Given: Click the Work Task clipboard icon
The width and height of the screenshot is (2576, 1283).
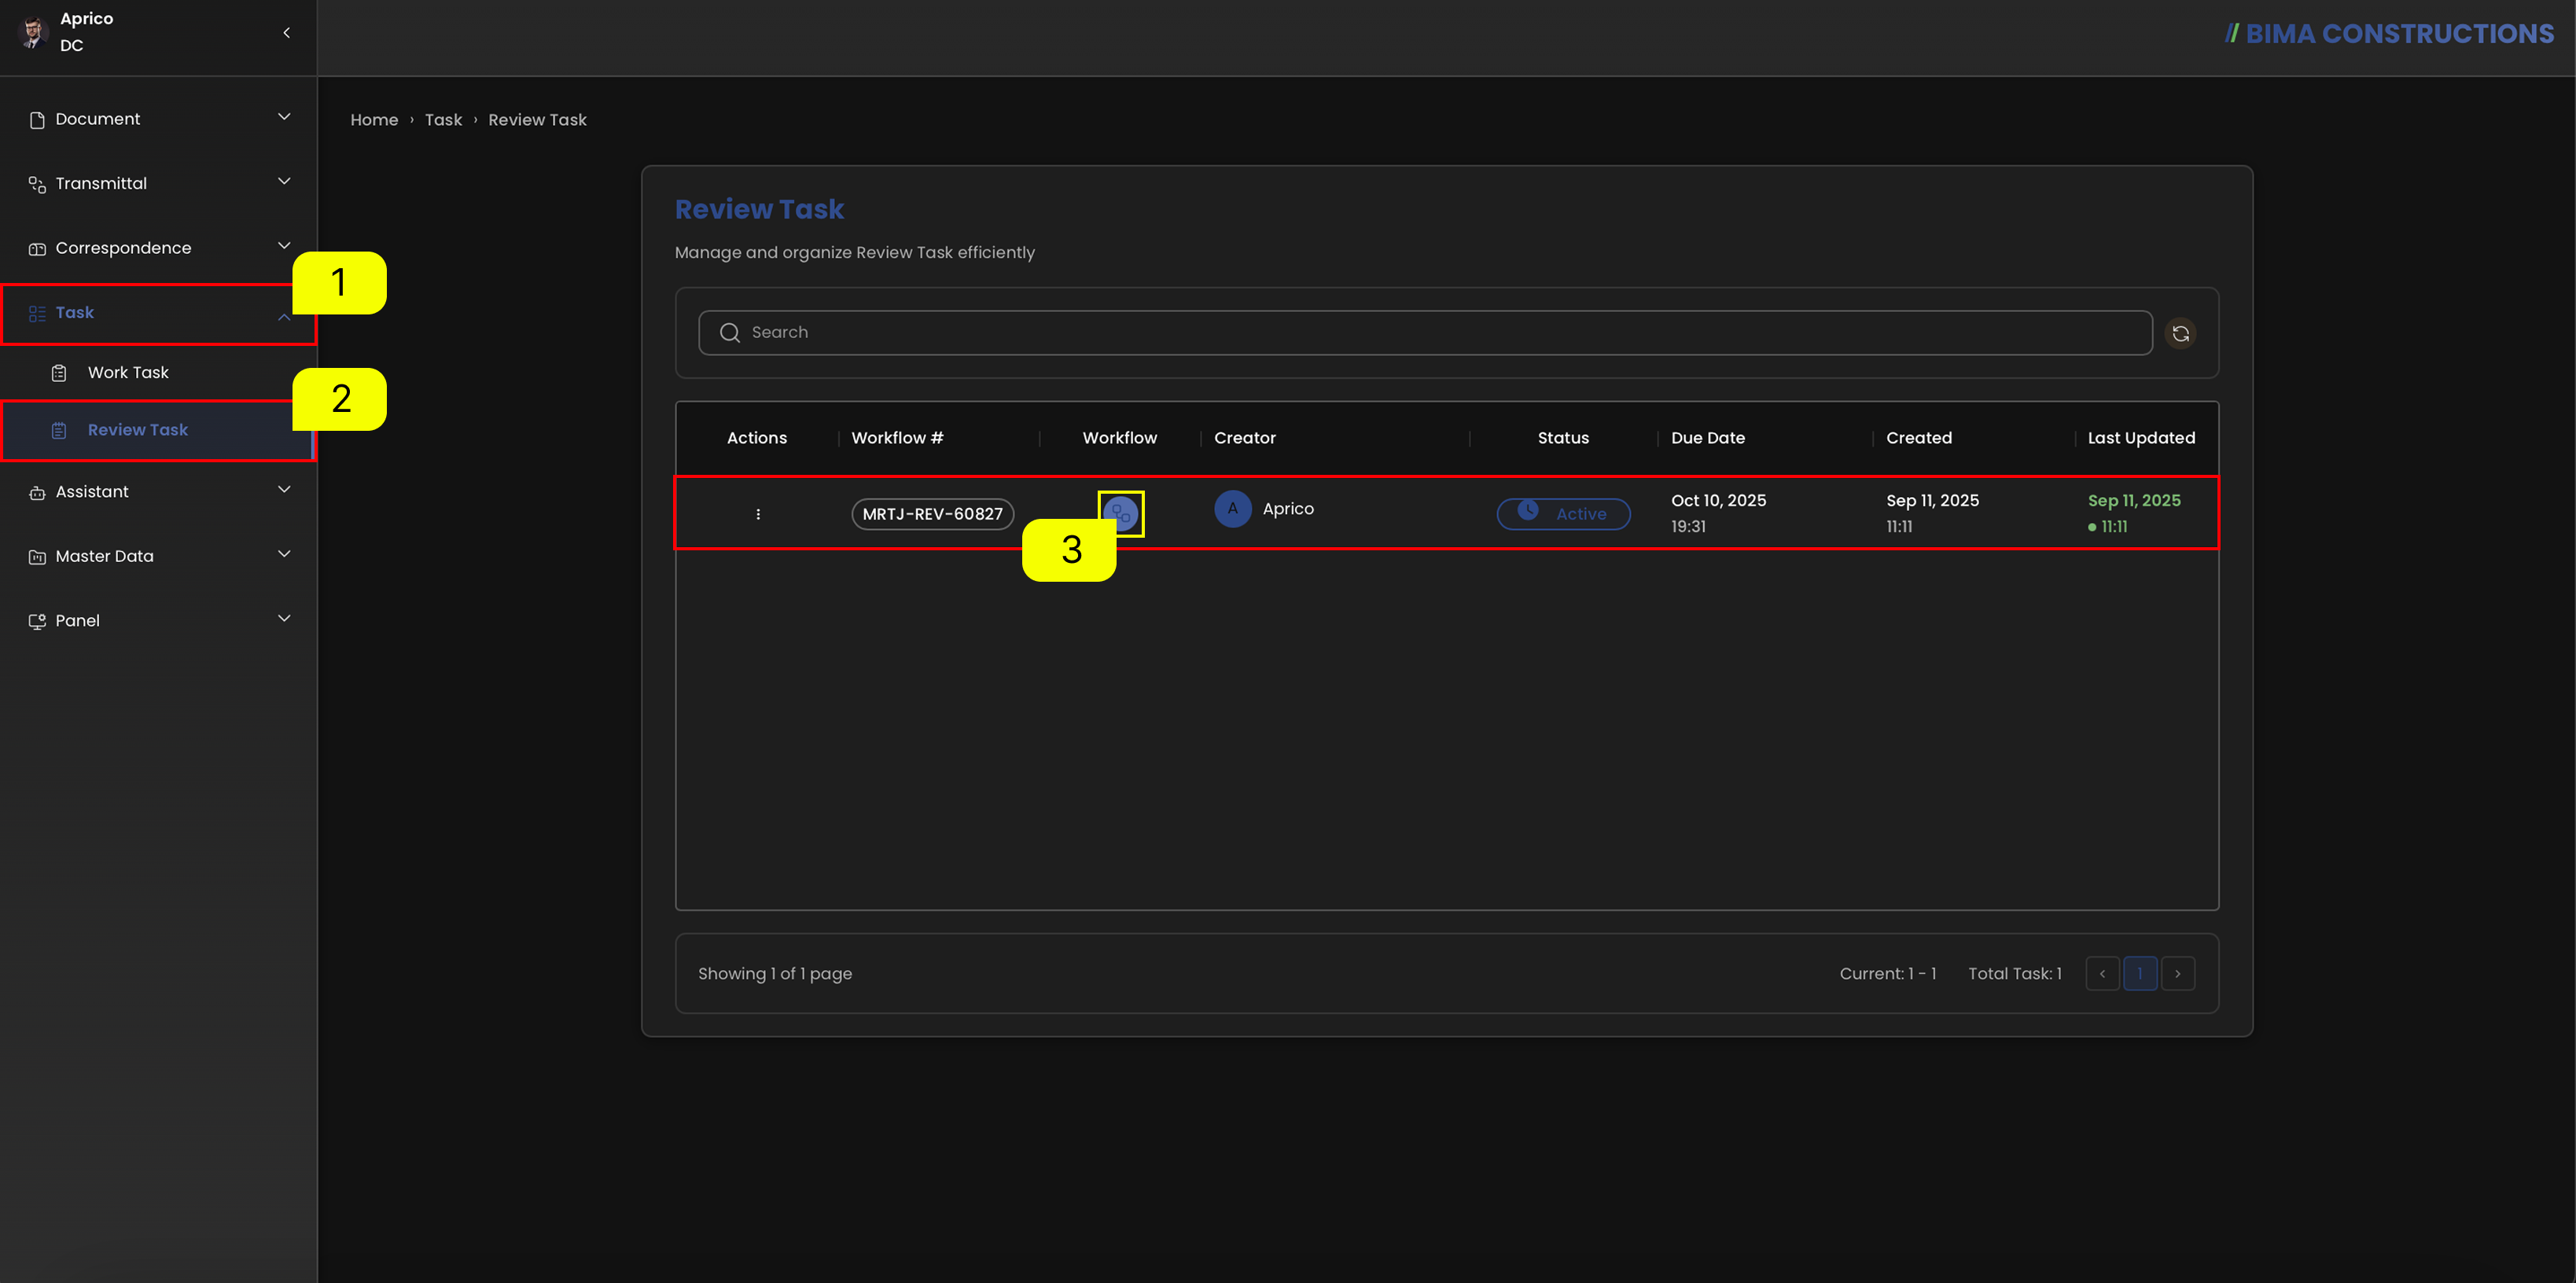Looking at the screenshot, I should (x=59, y=373).
